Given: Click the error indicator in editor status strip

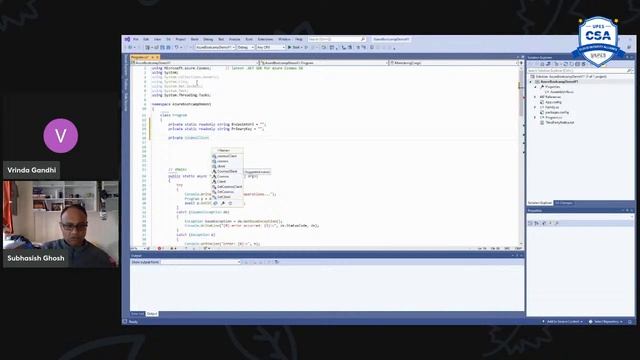Looking at the screenshot, I should [x=160, y=248].
